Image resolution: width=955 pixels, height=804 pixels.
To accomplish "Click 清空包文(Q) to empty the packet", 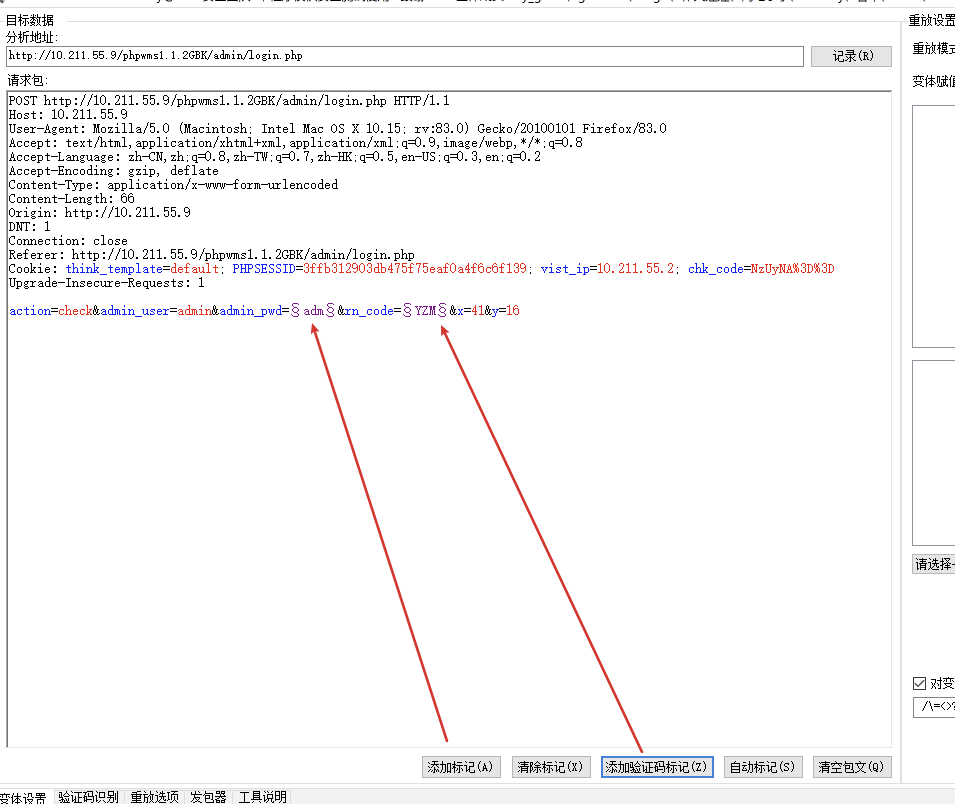I will coord(851,767).
